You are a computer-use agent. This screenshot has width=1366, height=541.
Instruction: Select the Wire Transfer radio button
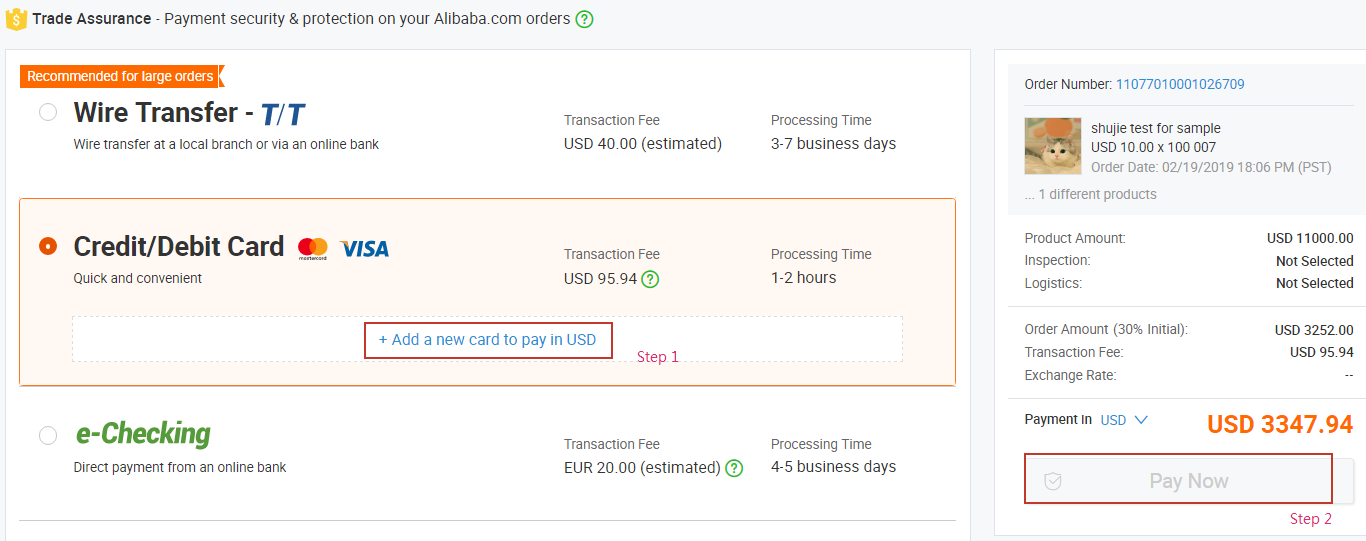48,112
